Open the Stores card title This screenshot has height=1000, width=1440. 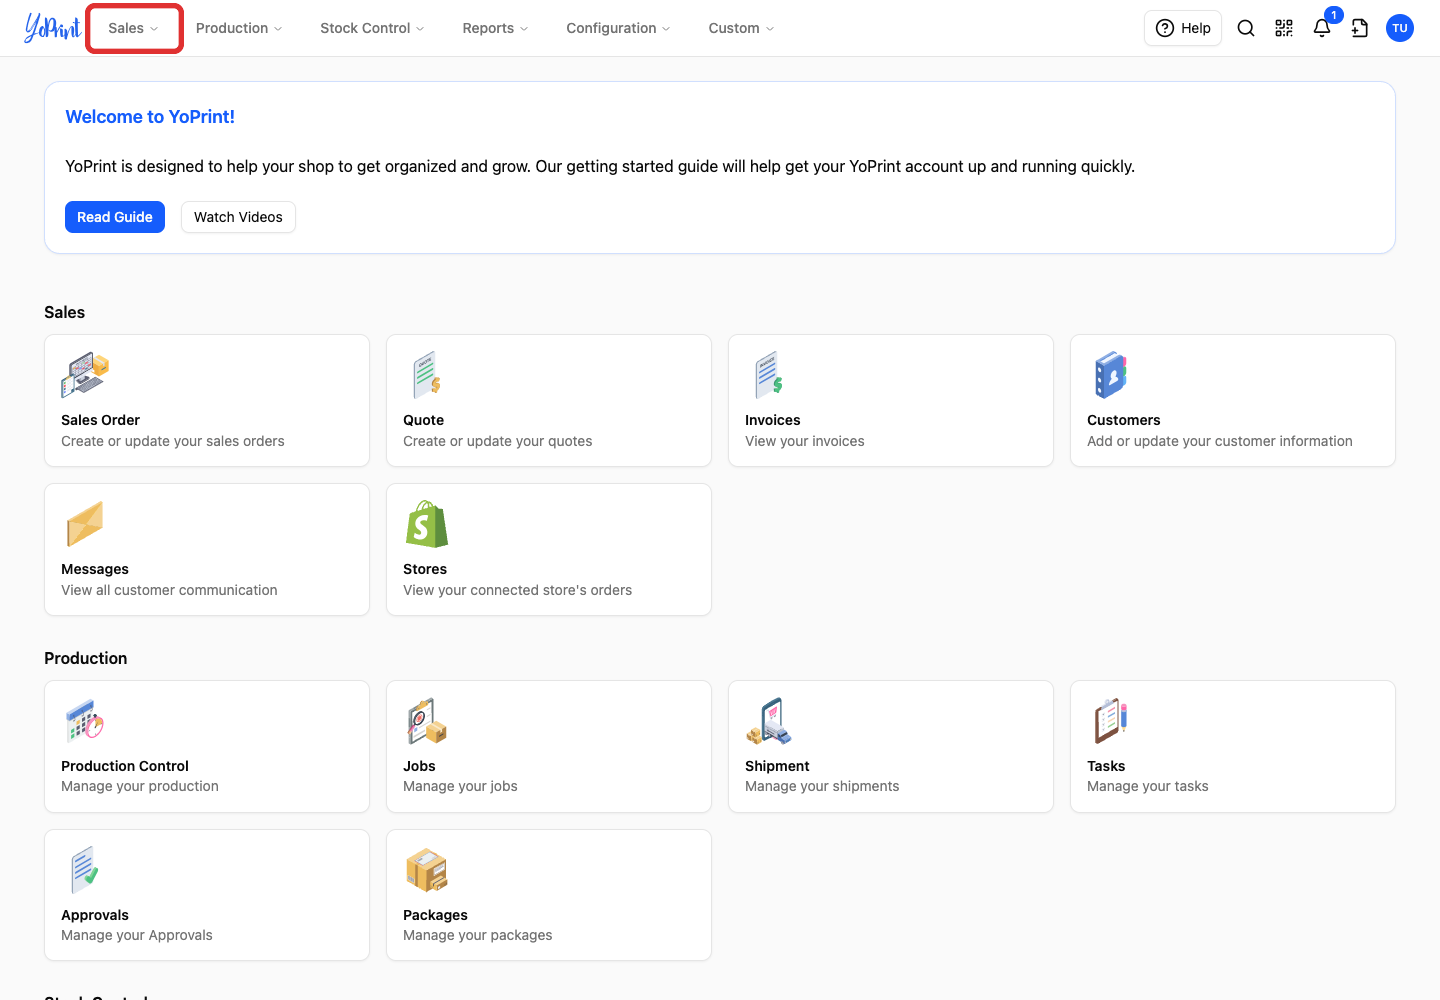coord(425,569)
